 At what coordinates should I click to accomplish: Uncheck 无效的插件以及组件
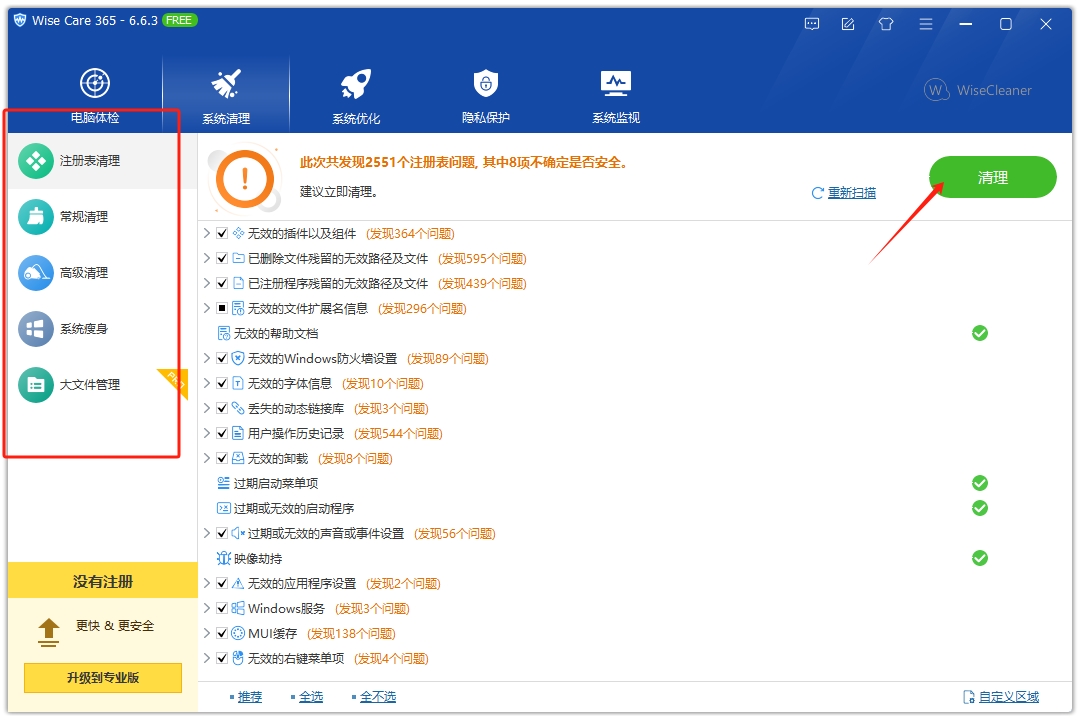[x=222, y=233]
